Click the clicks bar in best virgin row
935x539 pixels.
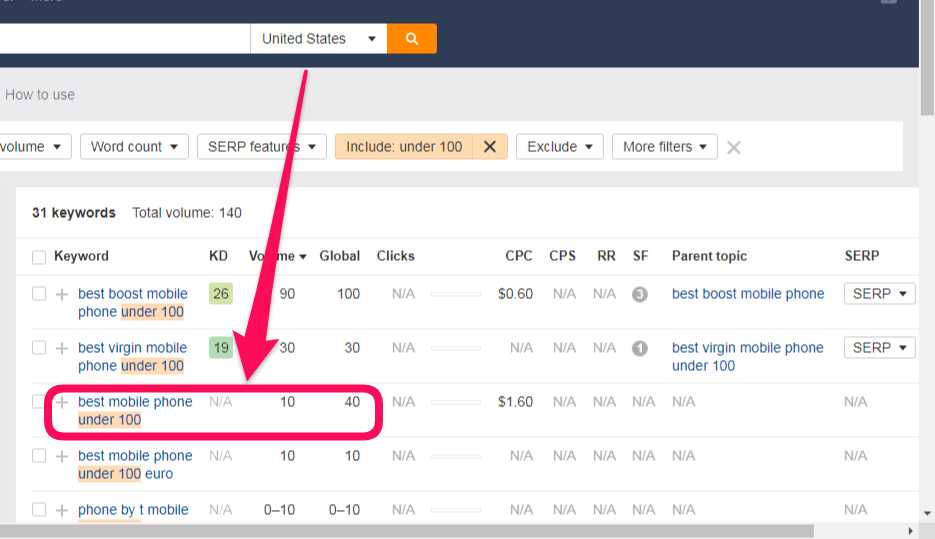[456, 348]
